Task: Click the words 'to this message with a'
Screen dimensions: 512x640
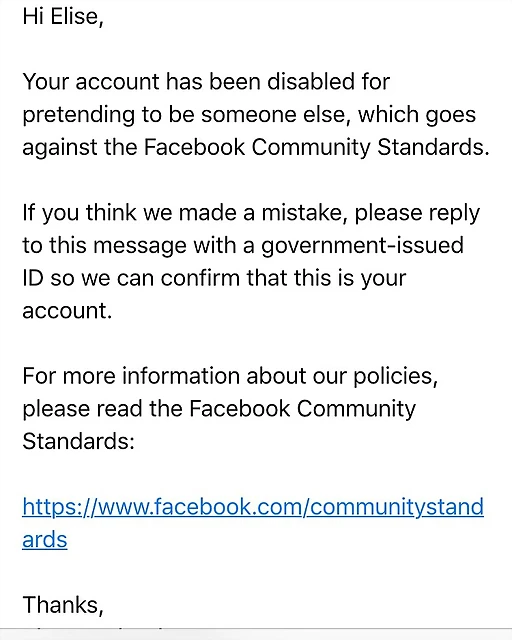Action: (138, 246)
